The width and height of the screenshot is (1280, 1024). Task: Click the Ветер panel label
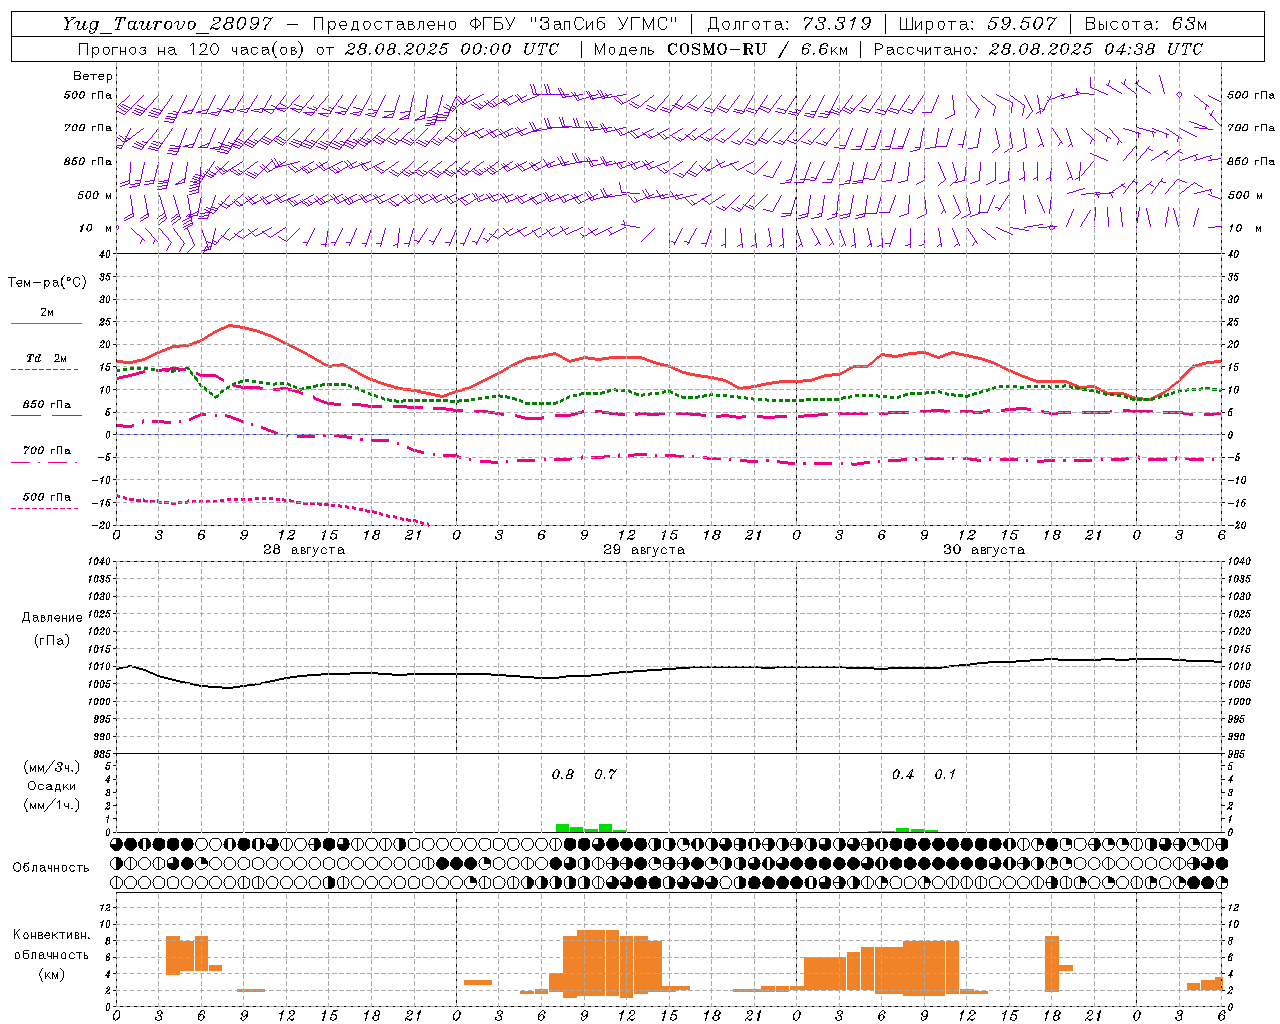(x=93, y=76)
